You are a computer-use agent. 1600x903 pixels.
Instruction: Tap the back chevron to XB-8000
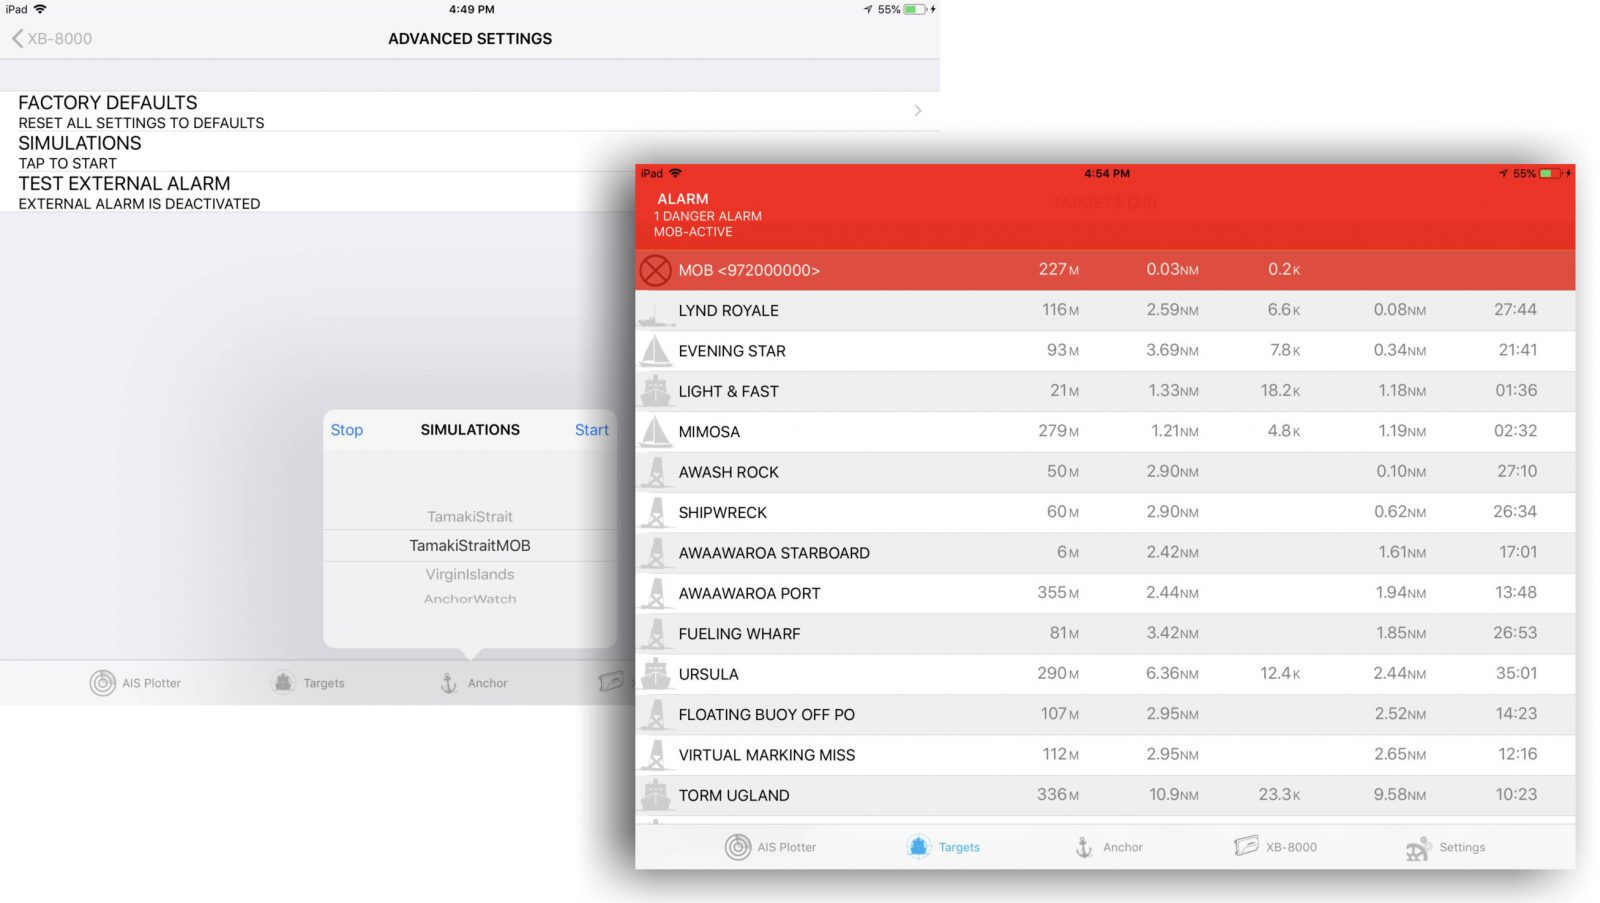tap(17, 39)
